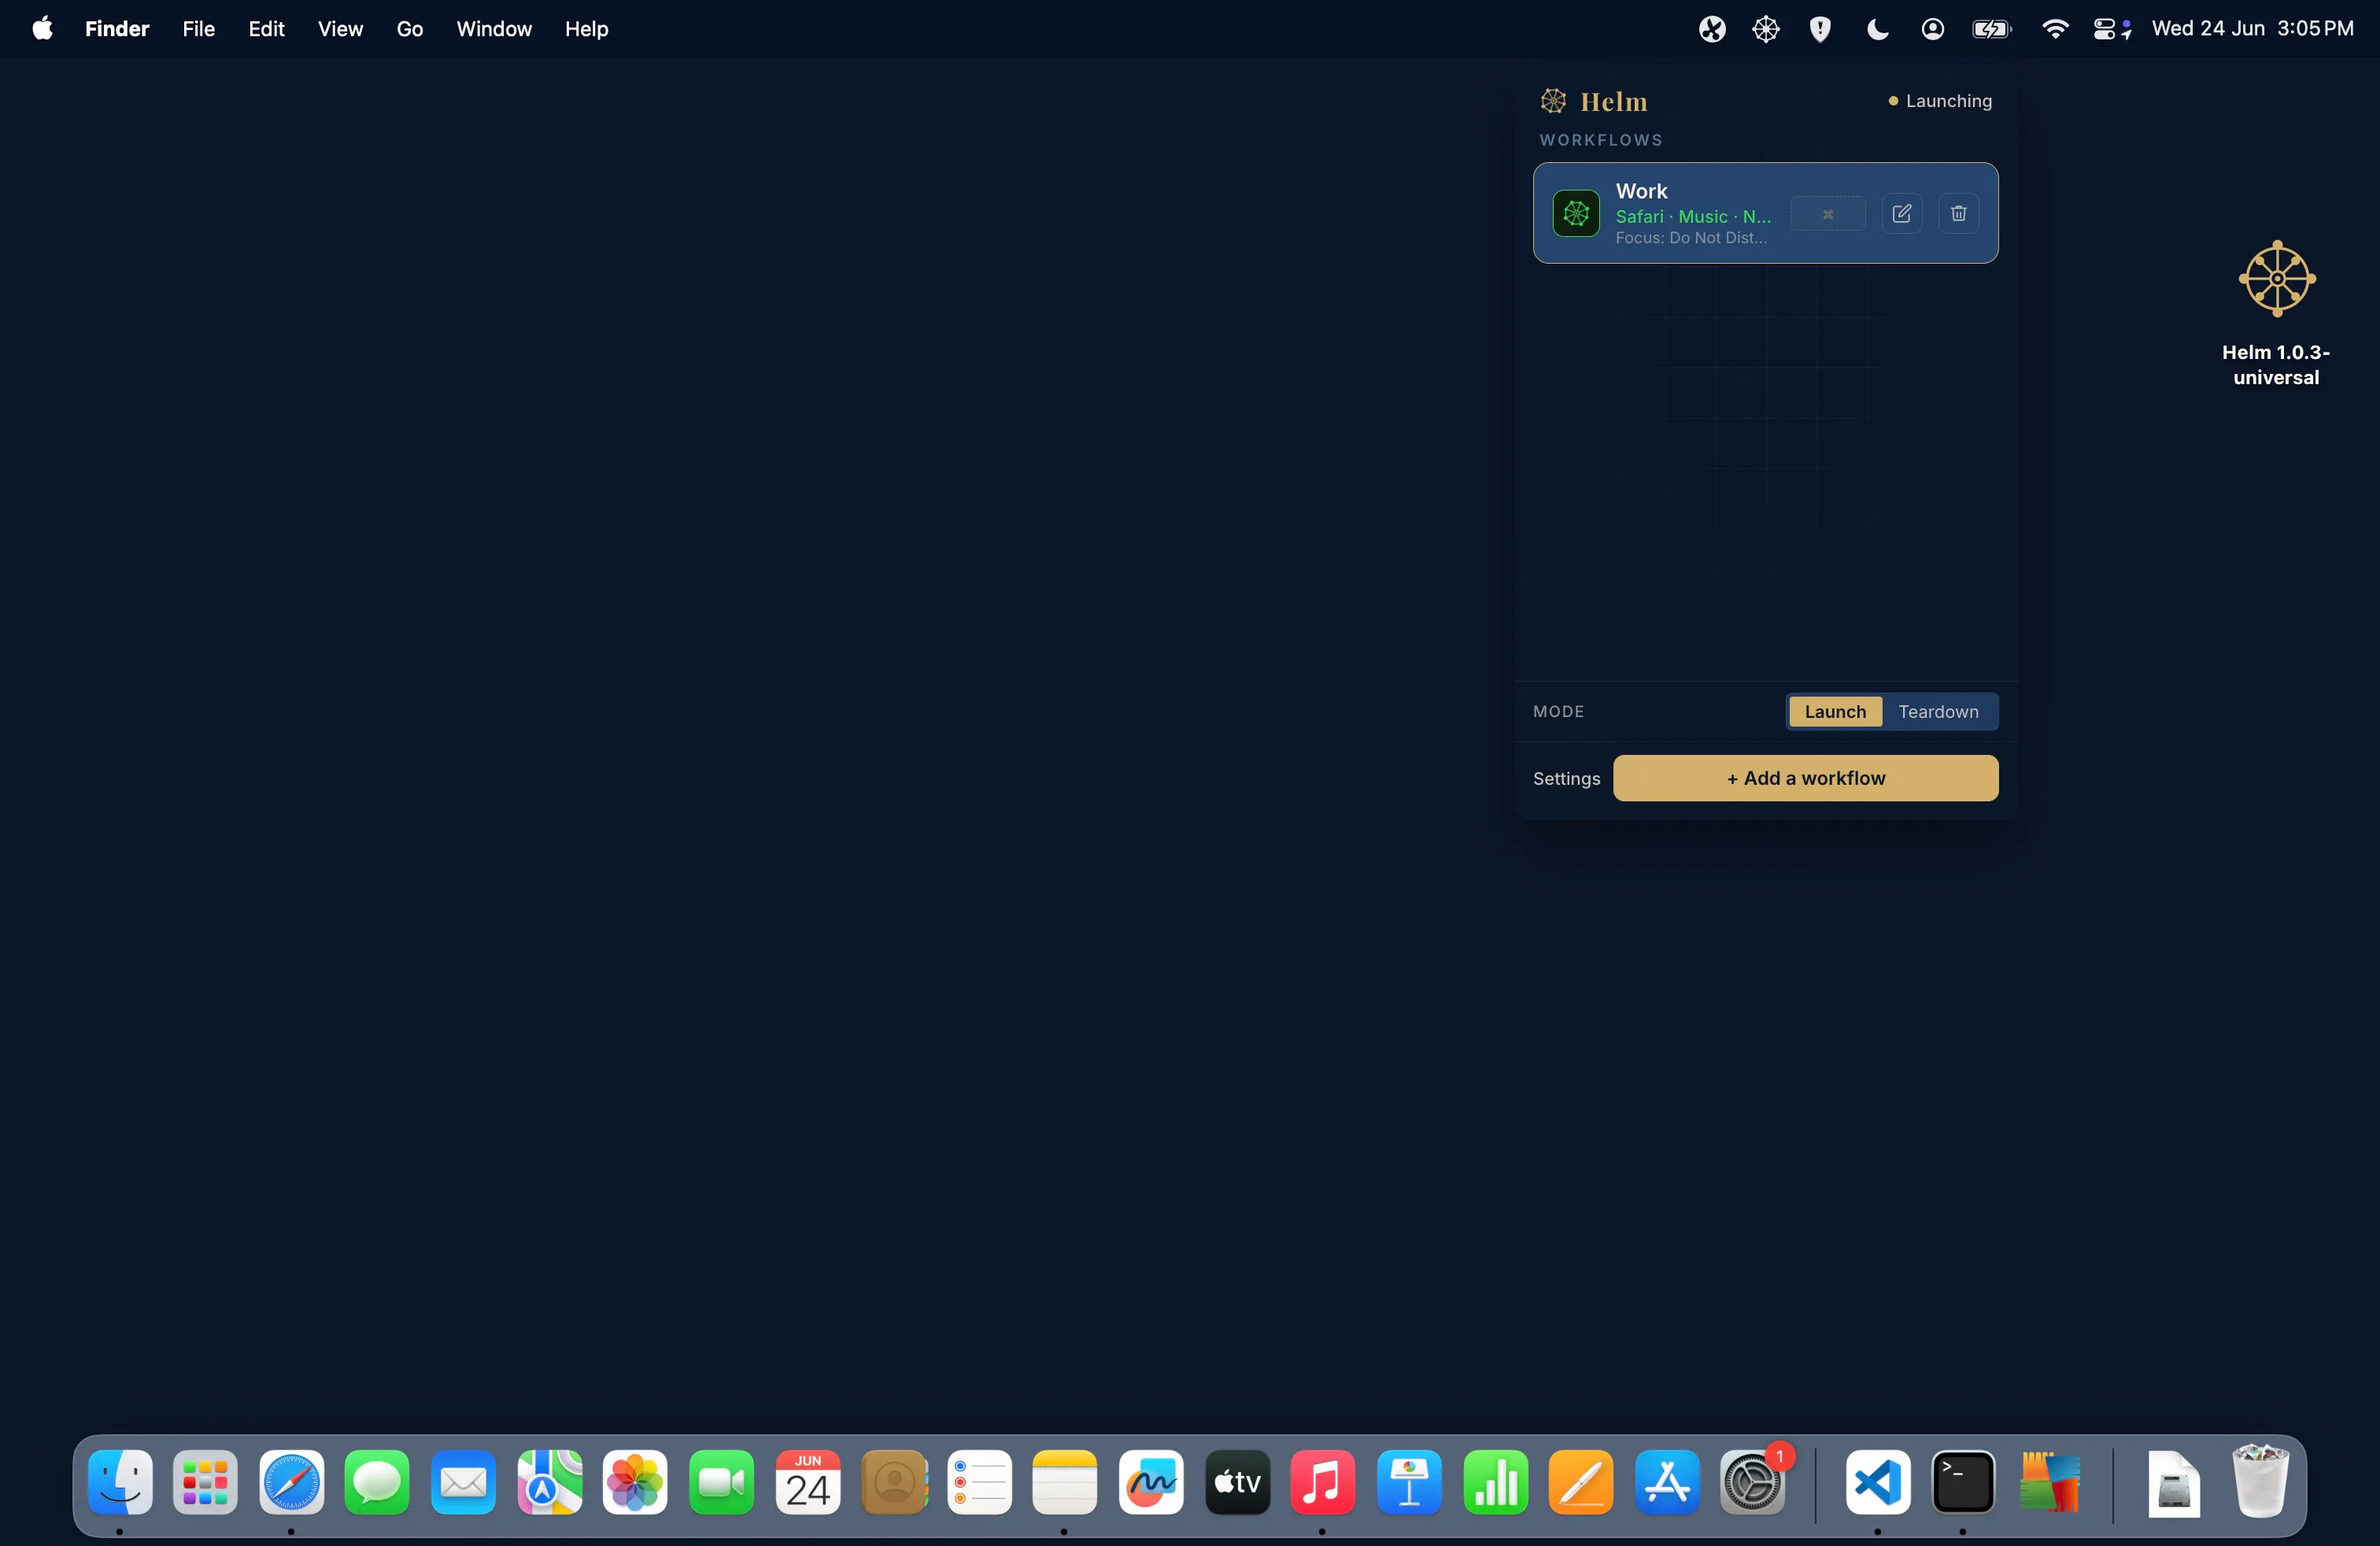Click the Work workflow shortcut recorder field

click(x=1827, y=214)
